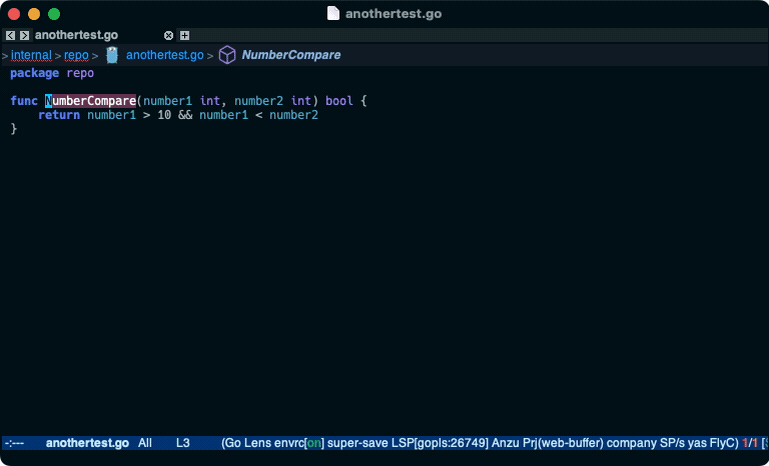Click the All position indicator in mode line
This screenshot has width=769, height=466.
tap(145, 443)
